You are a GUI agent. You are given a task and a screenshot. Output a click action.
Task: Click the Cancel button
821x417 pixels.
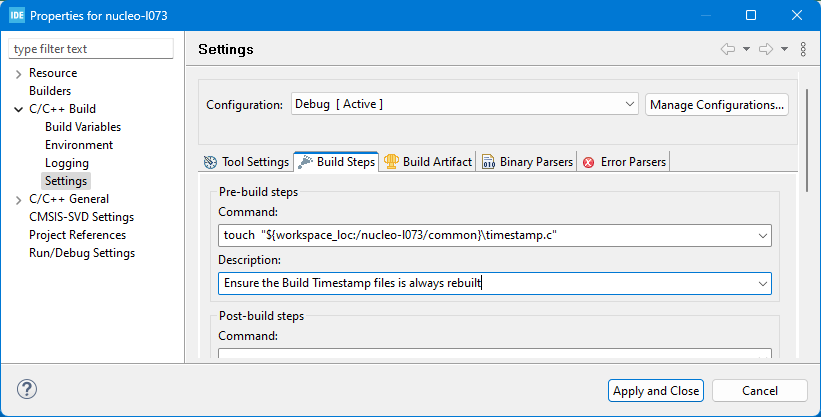(760, 391)
